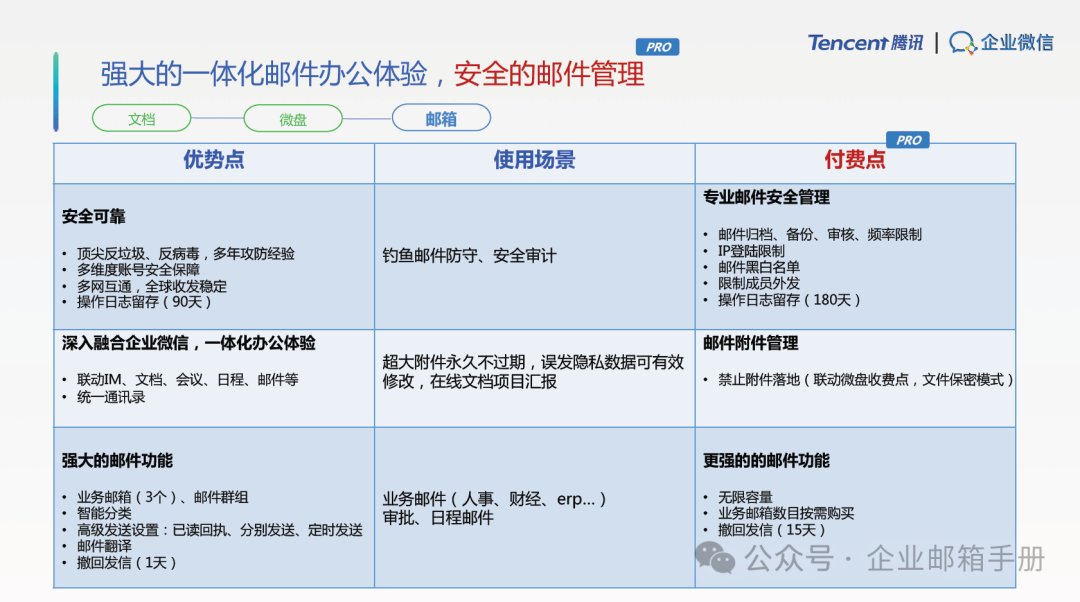
Task: Select the 文档 pill tab
Action: point(142,118)
